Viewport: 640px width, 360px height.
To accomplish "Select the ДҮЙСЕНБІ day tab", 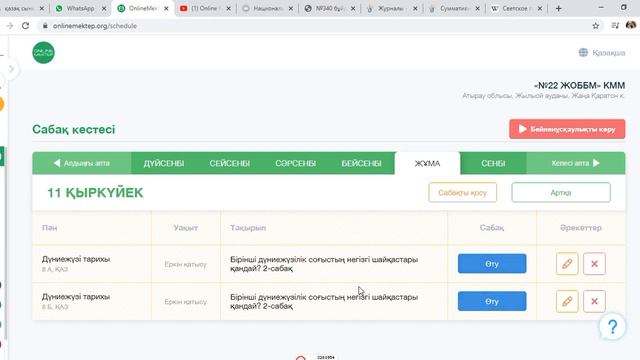I will click(x=164, y=163).
